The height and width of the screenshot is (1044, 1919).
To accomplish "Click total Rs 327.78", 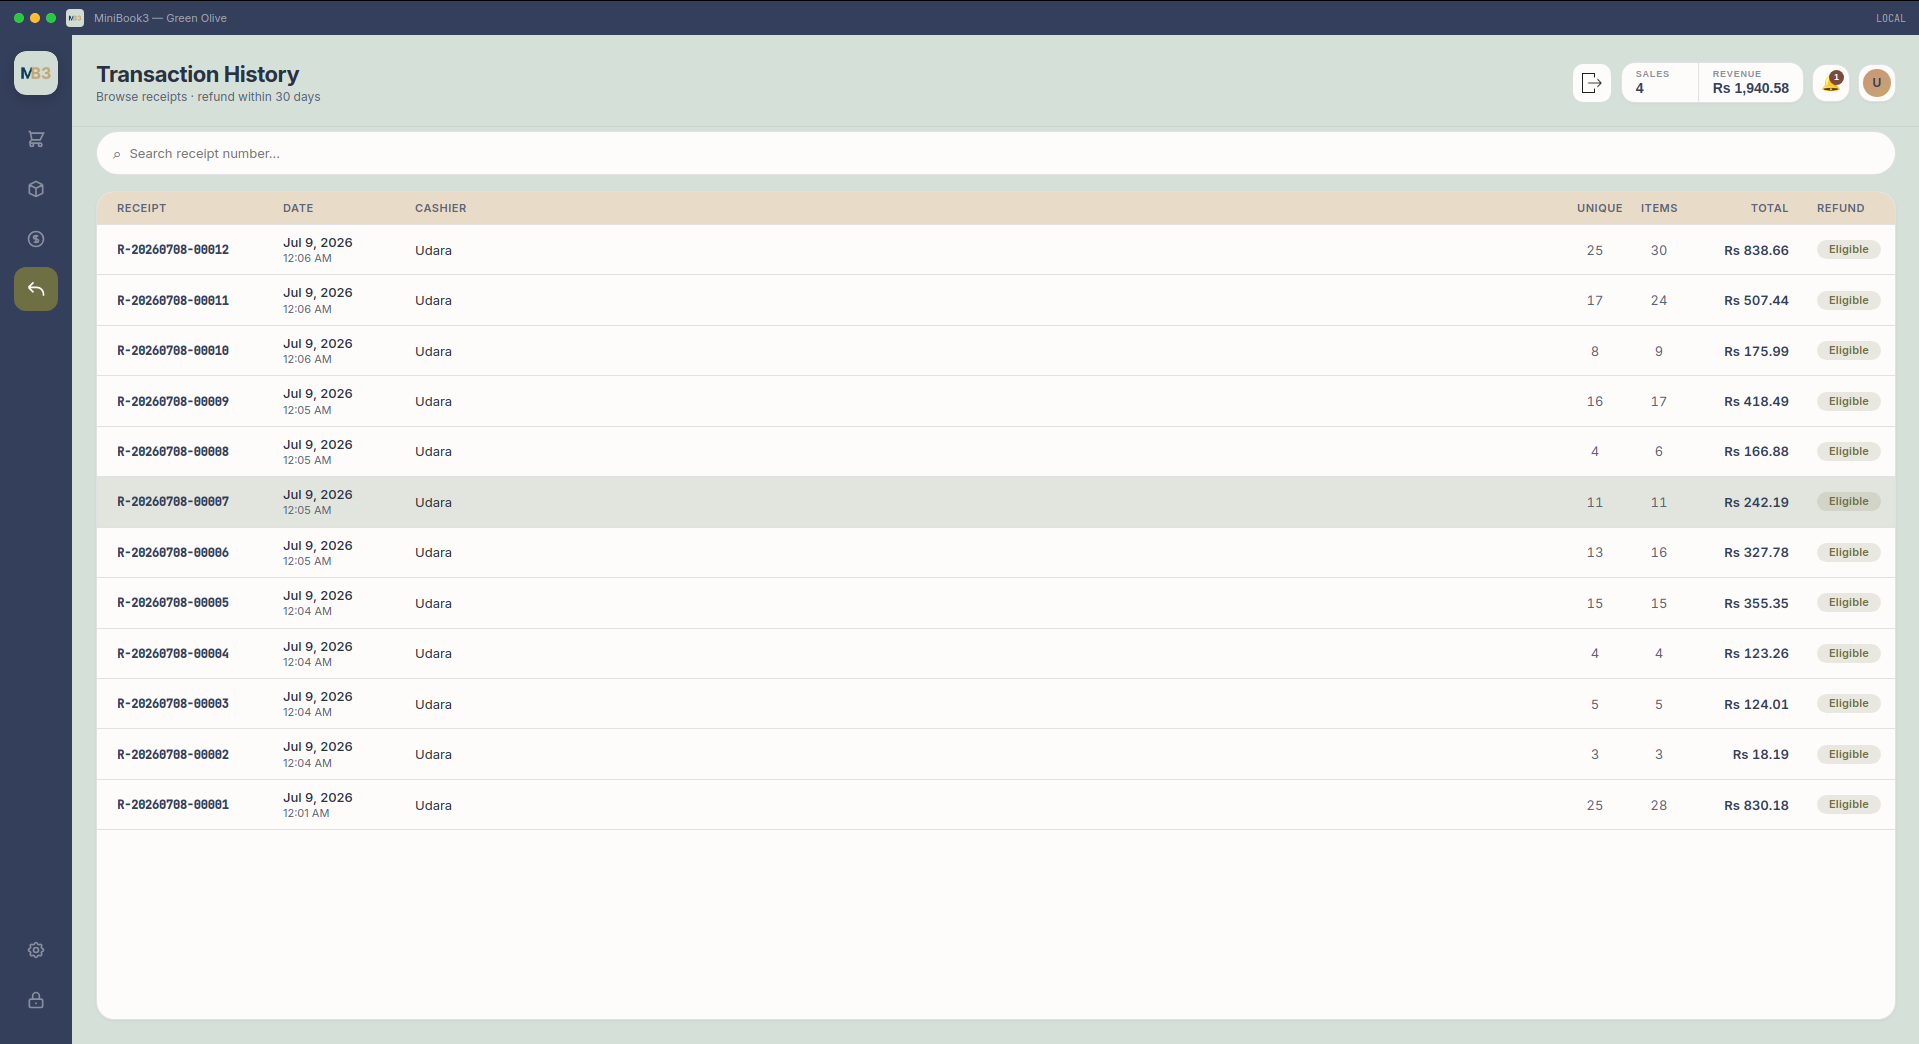I will click(x=1756, y=552).
